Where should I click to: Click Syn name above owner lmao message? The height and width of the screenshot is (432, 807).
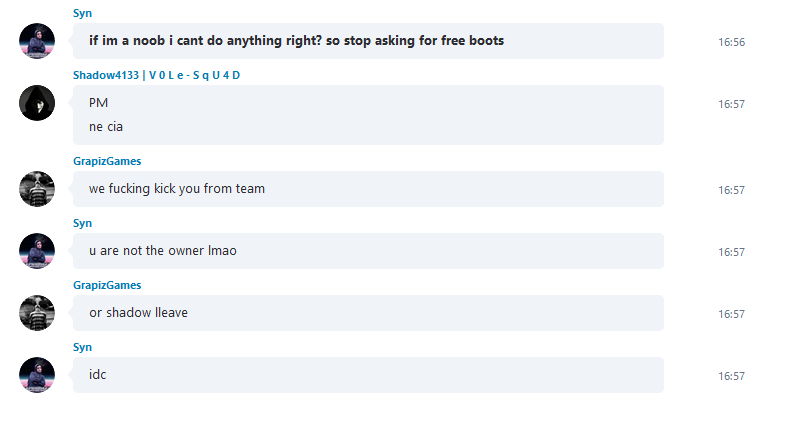pyautogui.click(x=82, y=223)
